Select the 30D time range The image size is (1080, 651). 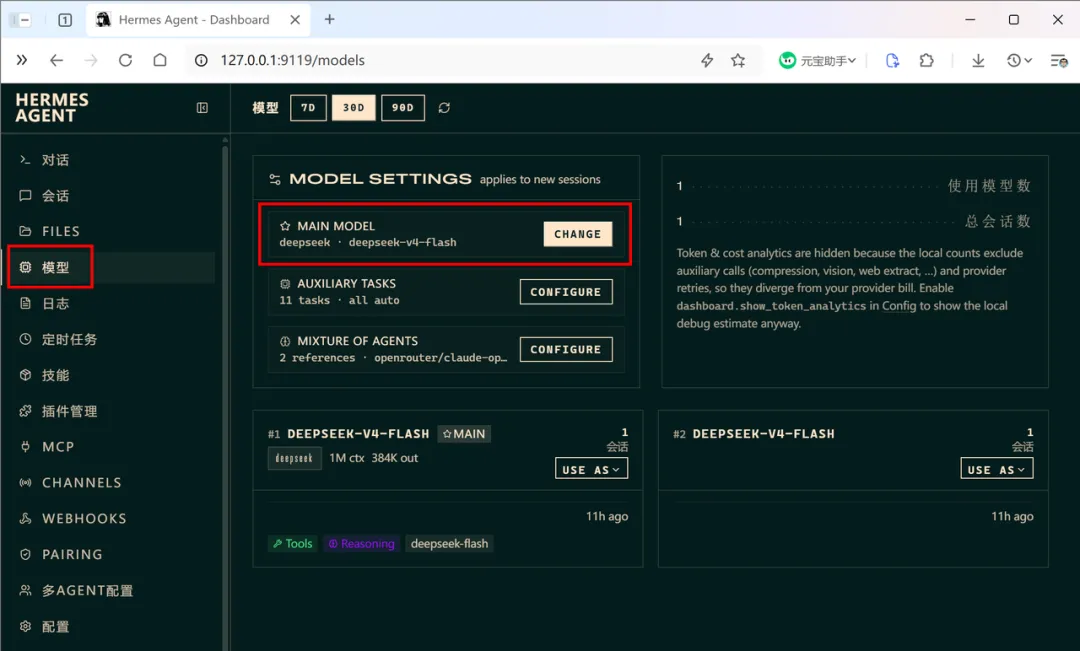tap(353, 107)
